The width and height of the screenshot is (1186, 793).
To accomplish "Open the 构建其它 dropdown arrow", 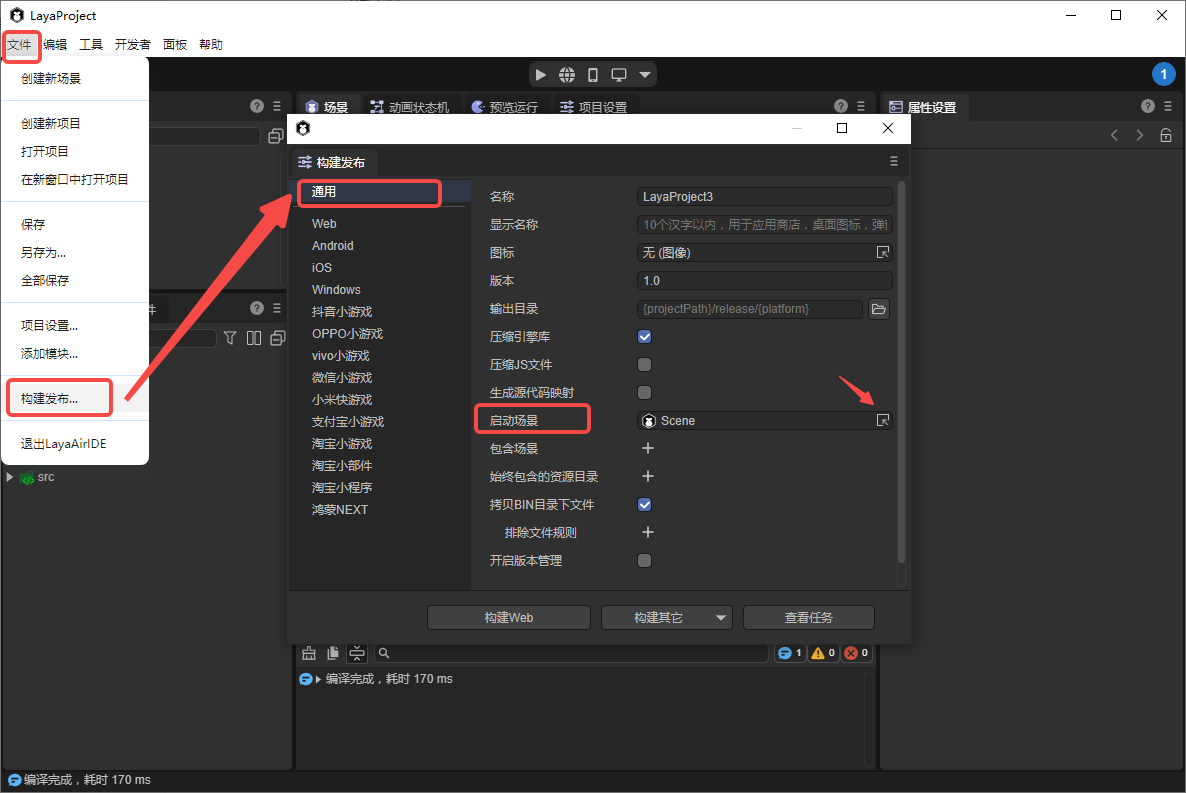I will tap(721, 618).
